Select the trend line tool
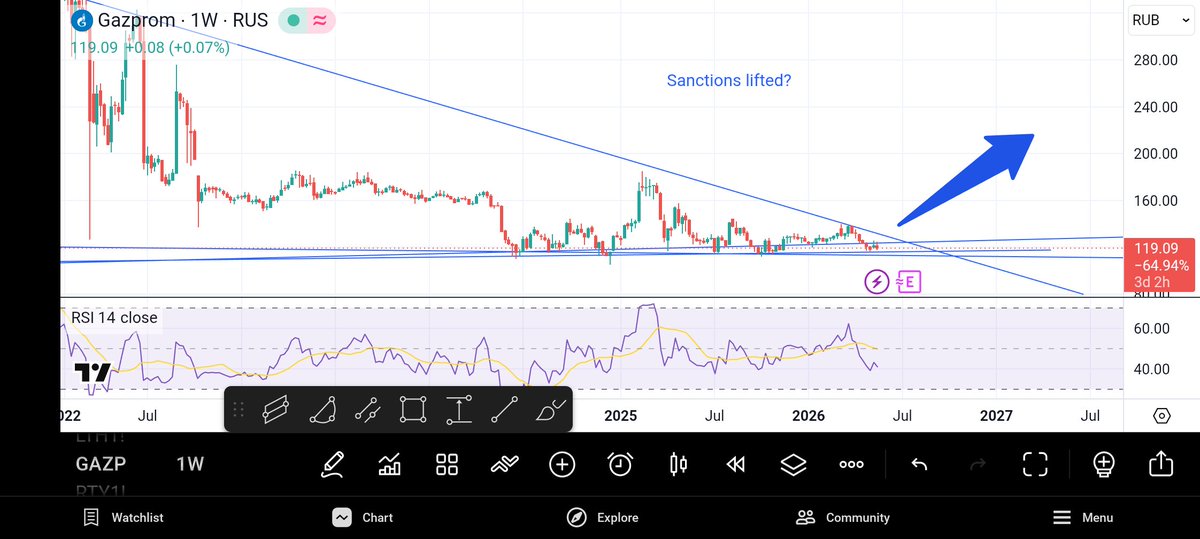Image resolution: width=1200 pixels, height=539 pixels. [505, 409]
